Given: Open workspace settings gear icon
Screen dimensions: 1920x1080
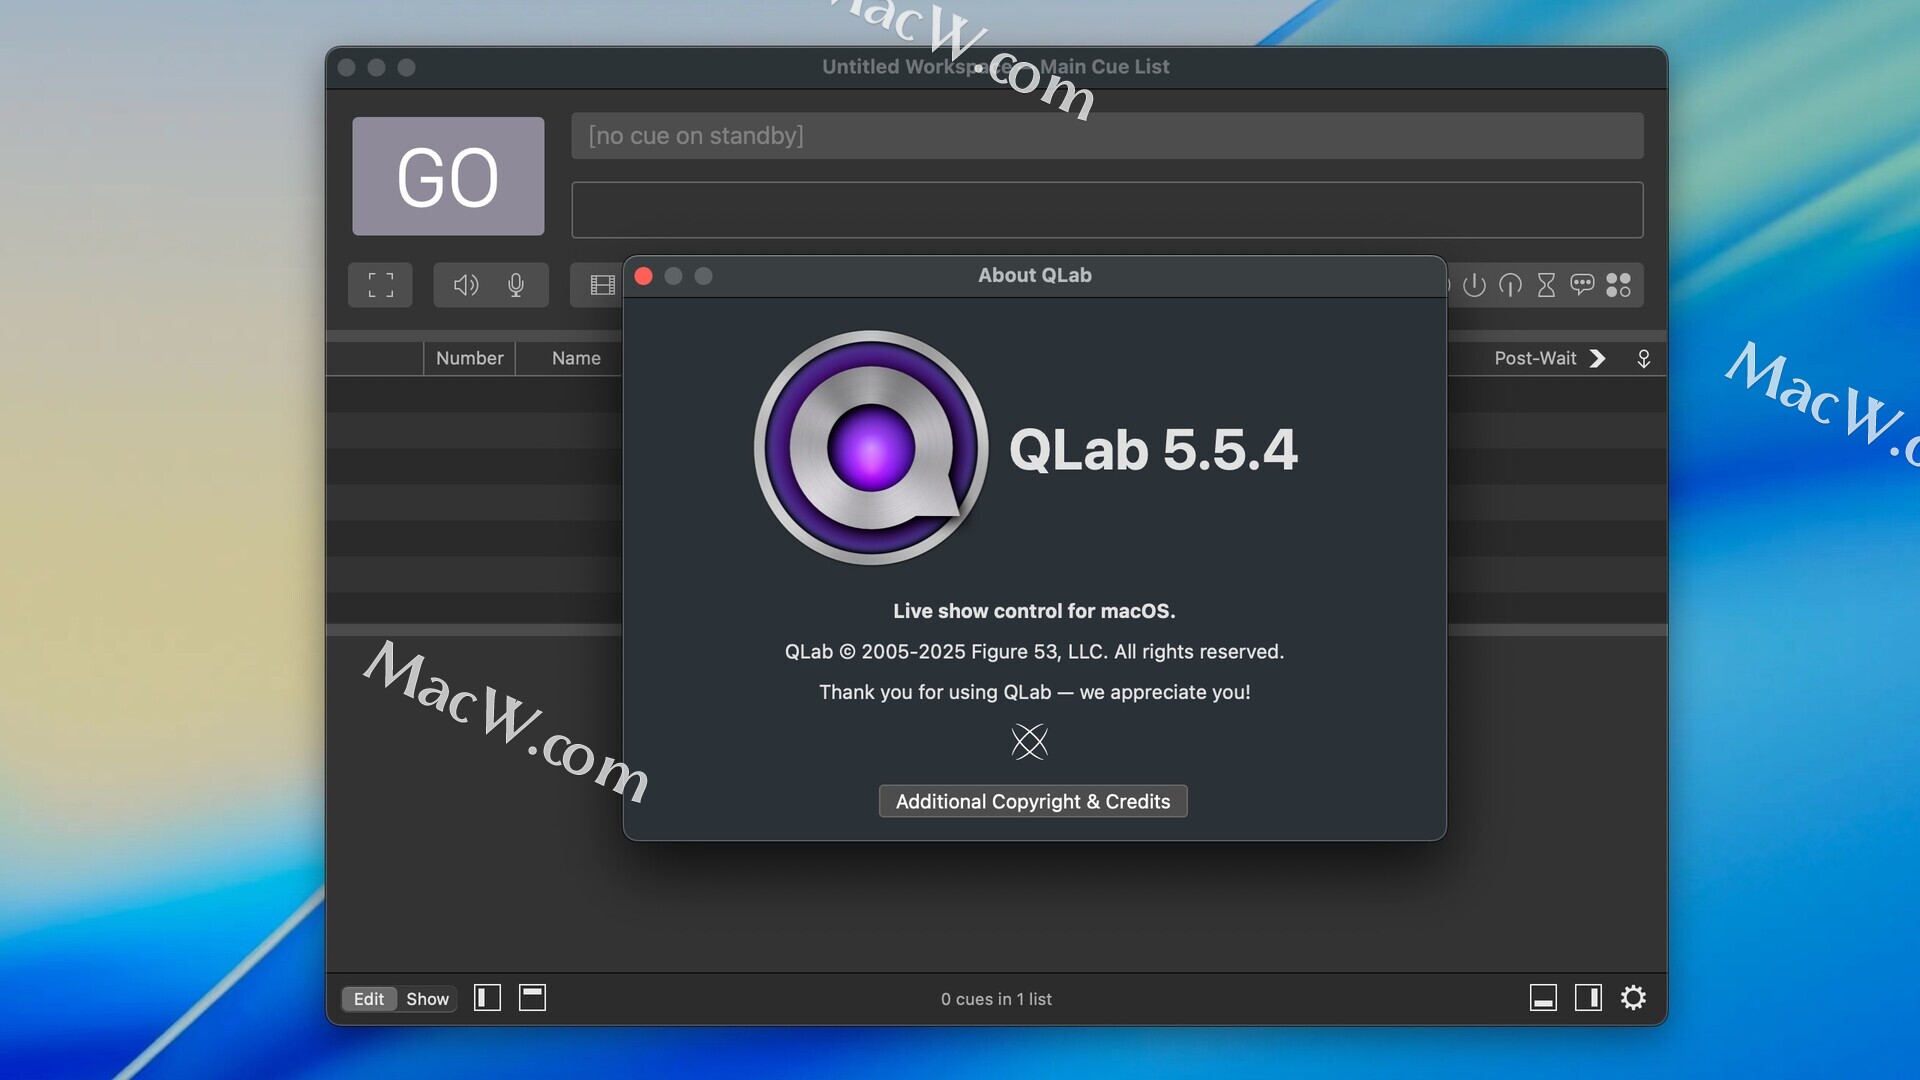Looking at the screenshot, I should (x=1633, y=997).
